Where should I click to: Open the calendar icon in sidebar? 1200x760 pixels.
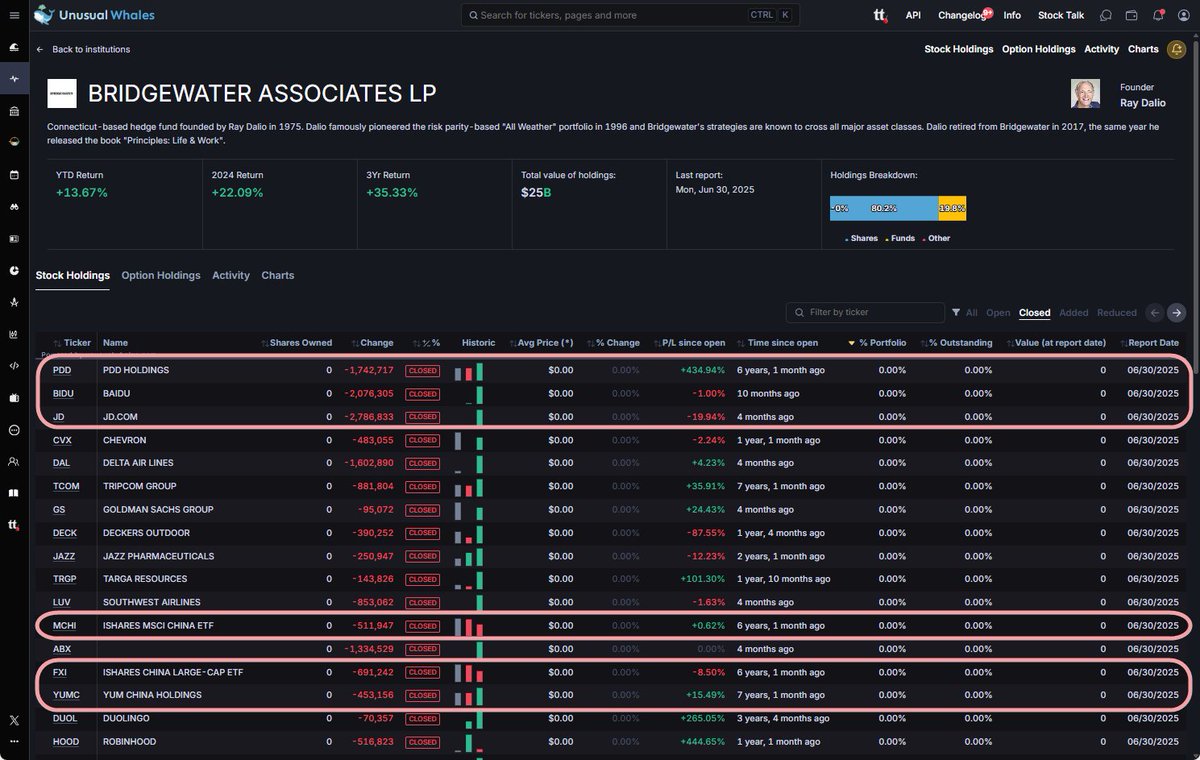(14, 174)
